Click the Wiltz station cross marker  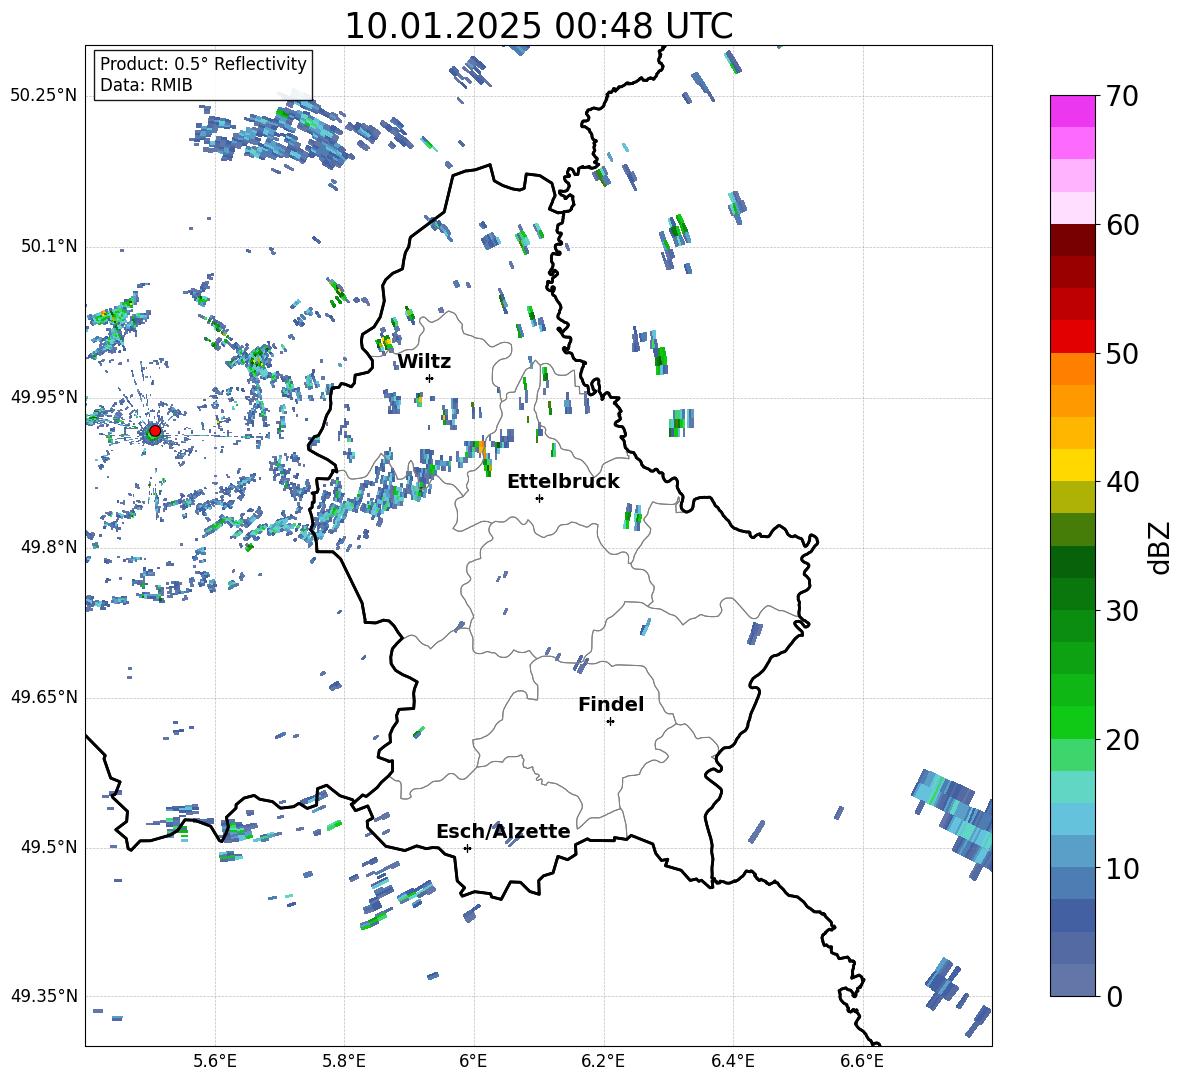tap(429, 378)
